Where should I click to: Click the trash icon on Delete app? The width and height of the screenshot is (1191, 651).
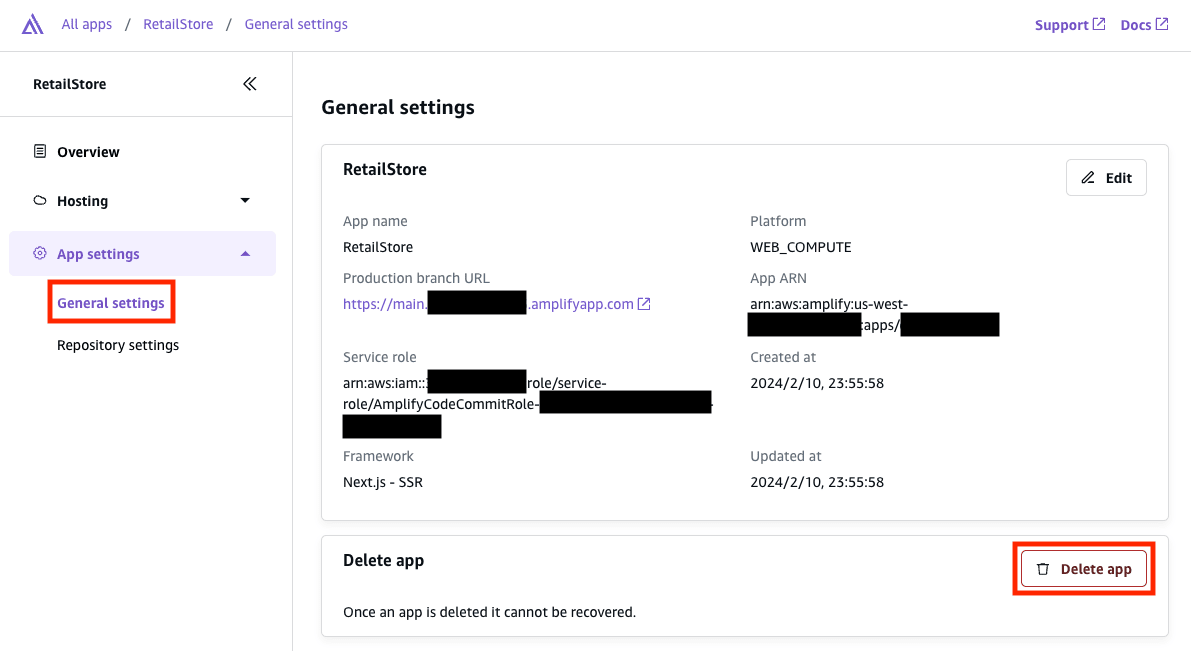(1043, 569)
